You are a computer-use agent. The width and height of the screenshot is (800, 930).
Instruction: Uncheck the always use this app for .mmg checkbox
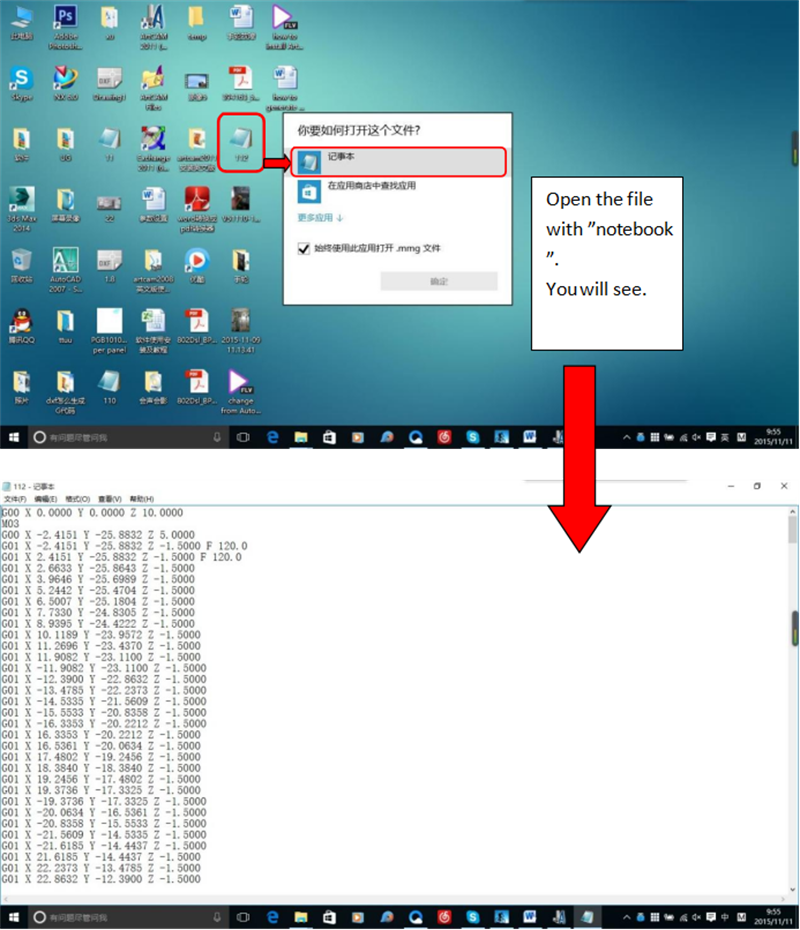pyautogui.click(x=305, y=249)
